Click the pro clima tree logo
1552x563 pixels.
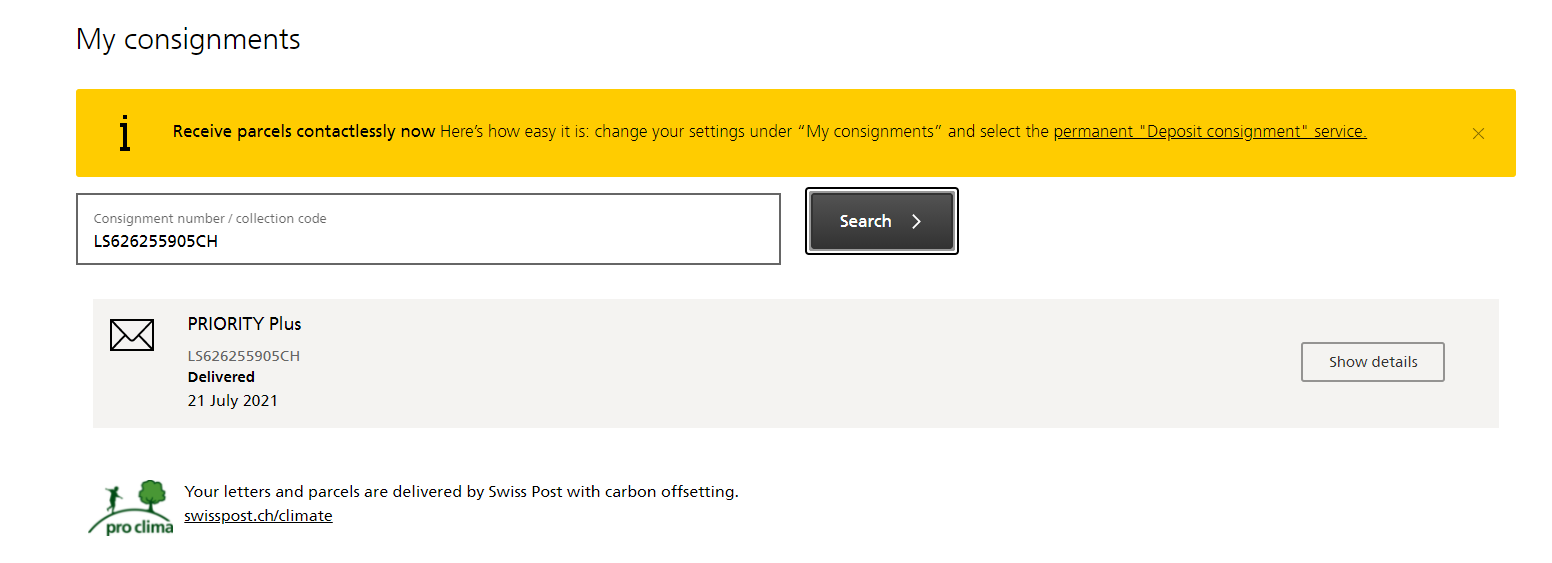[x=131, y=507]
